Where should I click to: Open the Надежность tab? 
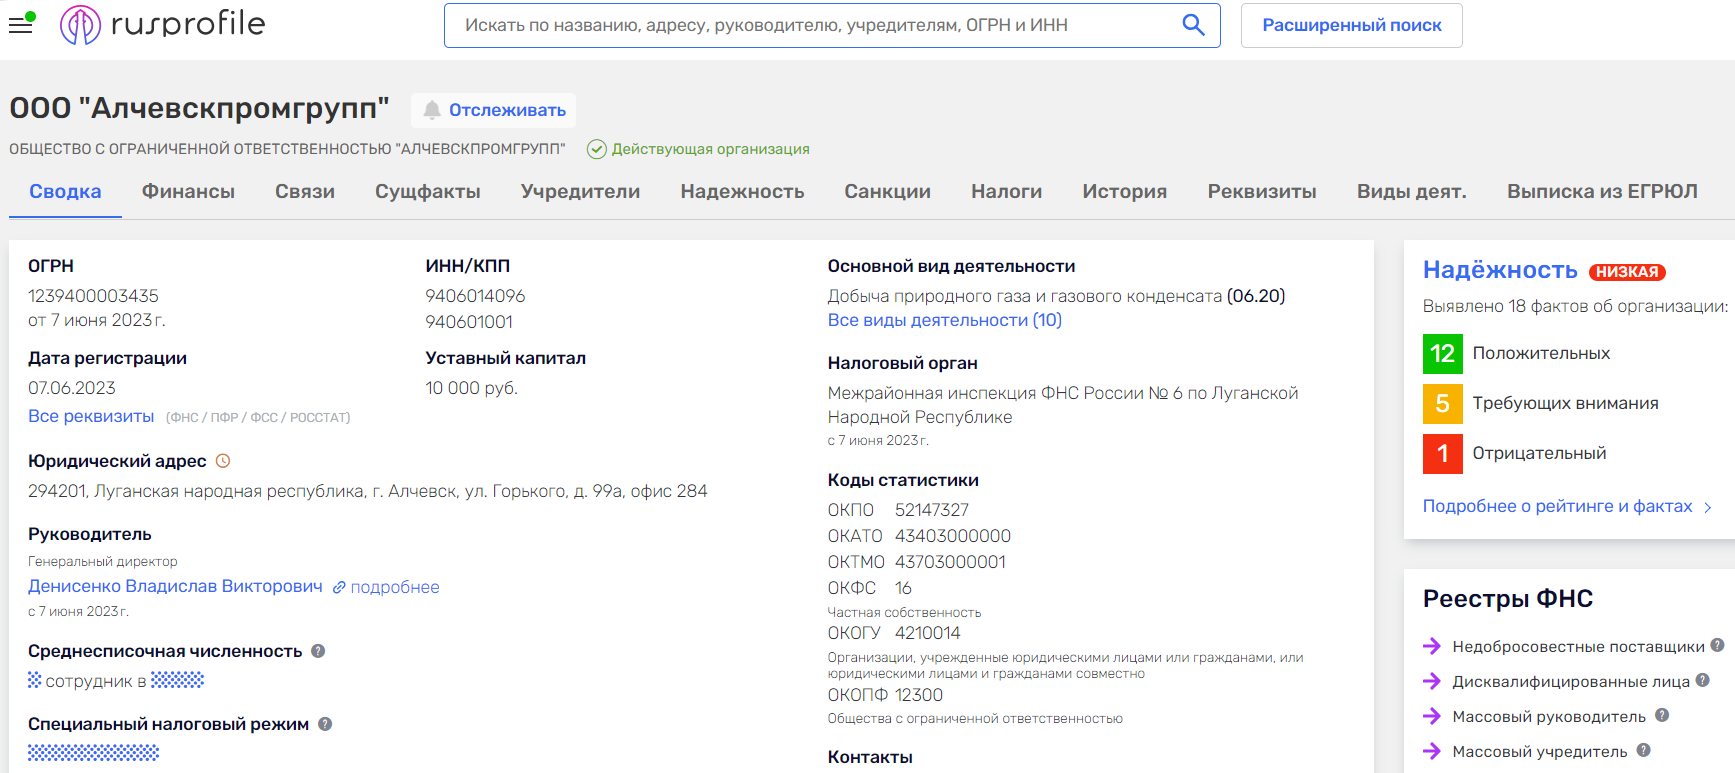coord(742,191)
